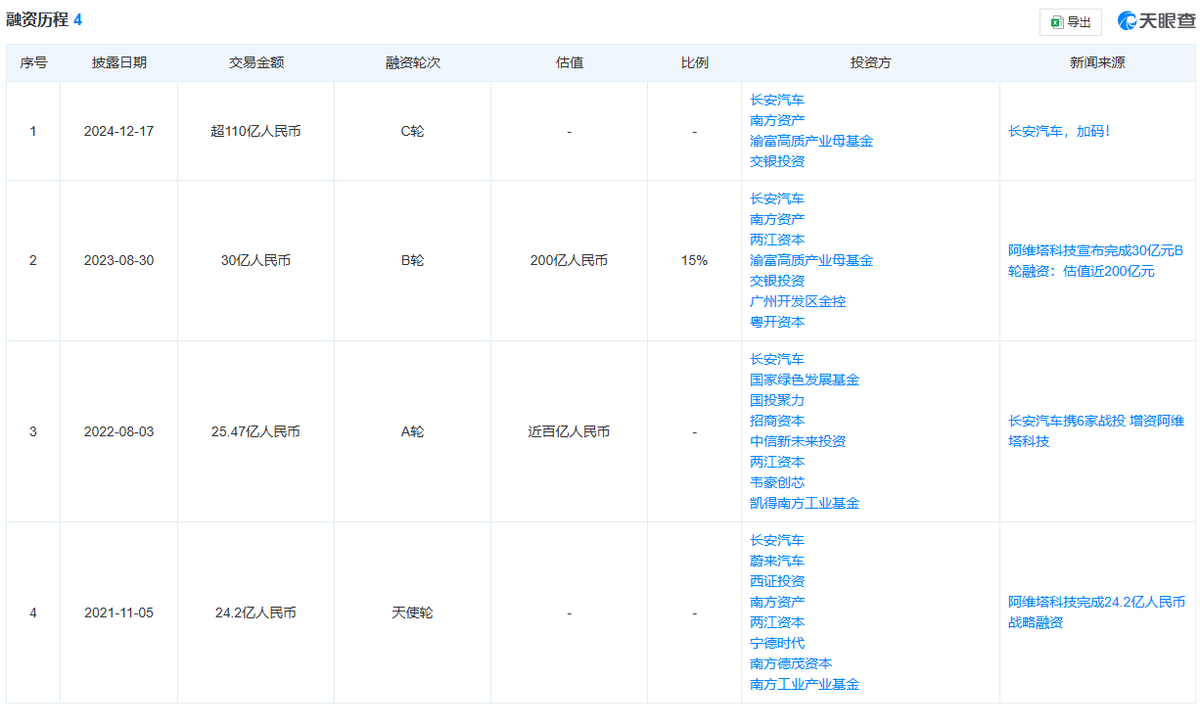Open 交银投资 in the B轮 row
Image resolution: width=1200 pixels, height=715 pixels.
pos(777,281)
